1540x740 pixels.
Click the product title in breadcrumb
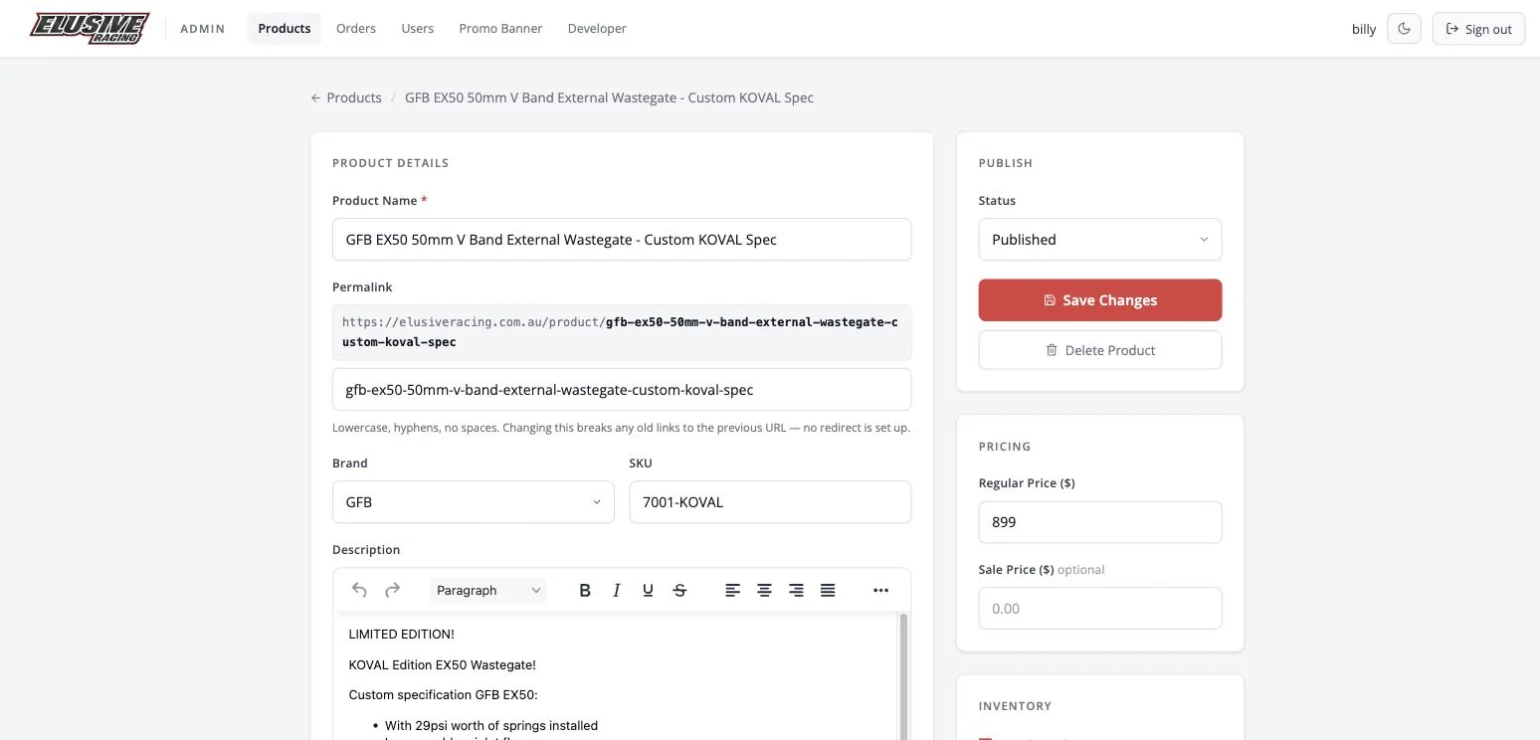(609, 98)
